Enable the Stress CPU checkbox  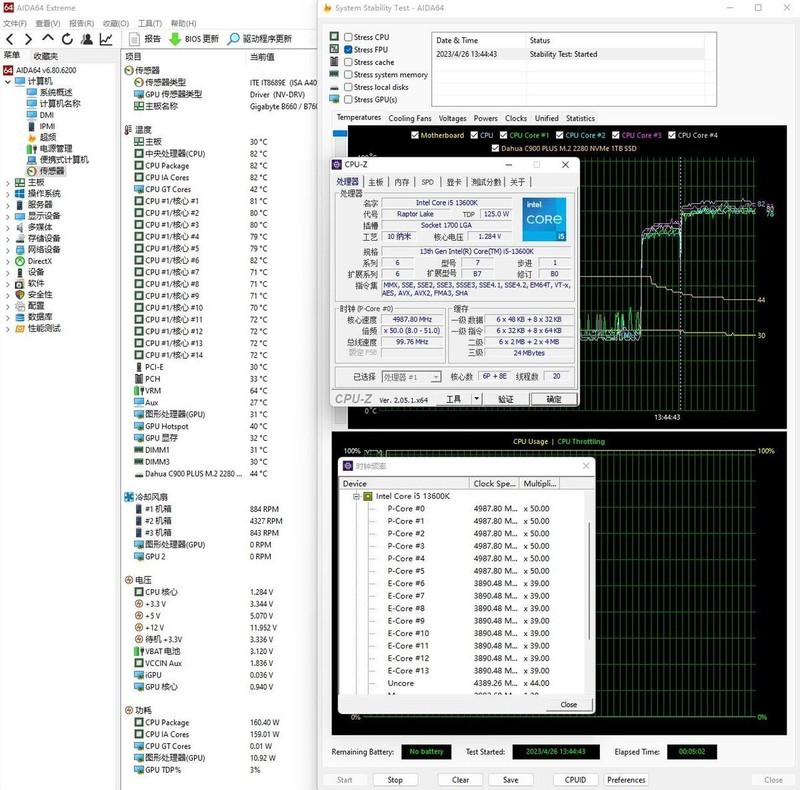pyautogui.click(x=347, y=37)
